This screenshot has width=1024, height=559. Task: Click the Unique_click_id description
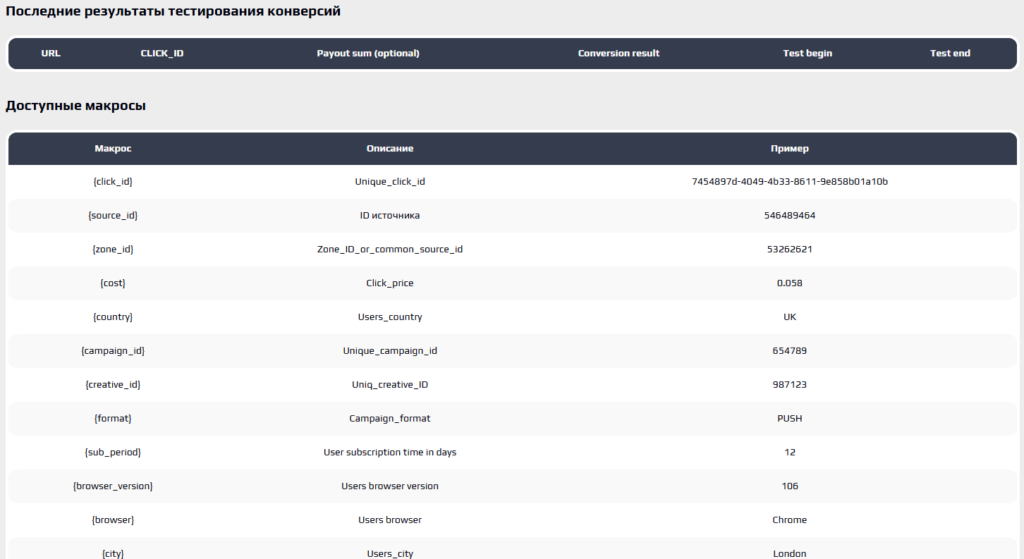(x=390, y=182)
